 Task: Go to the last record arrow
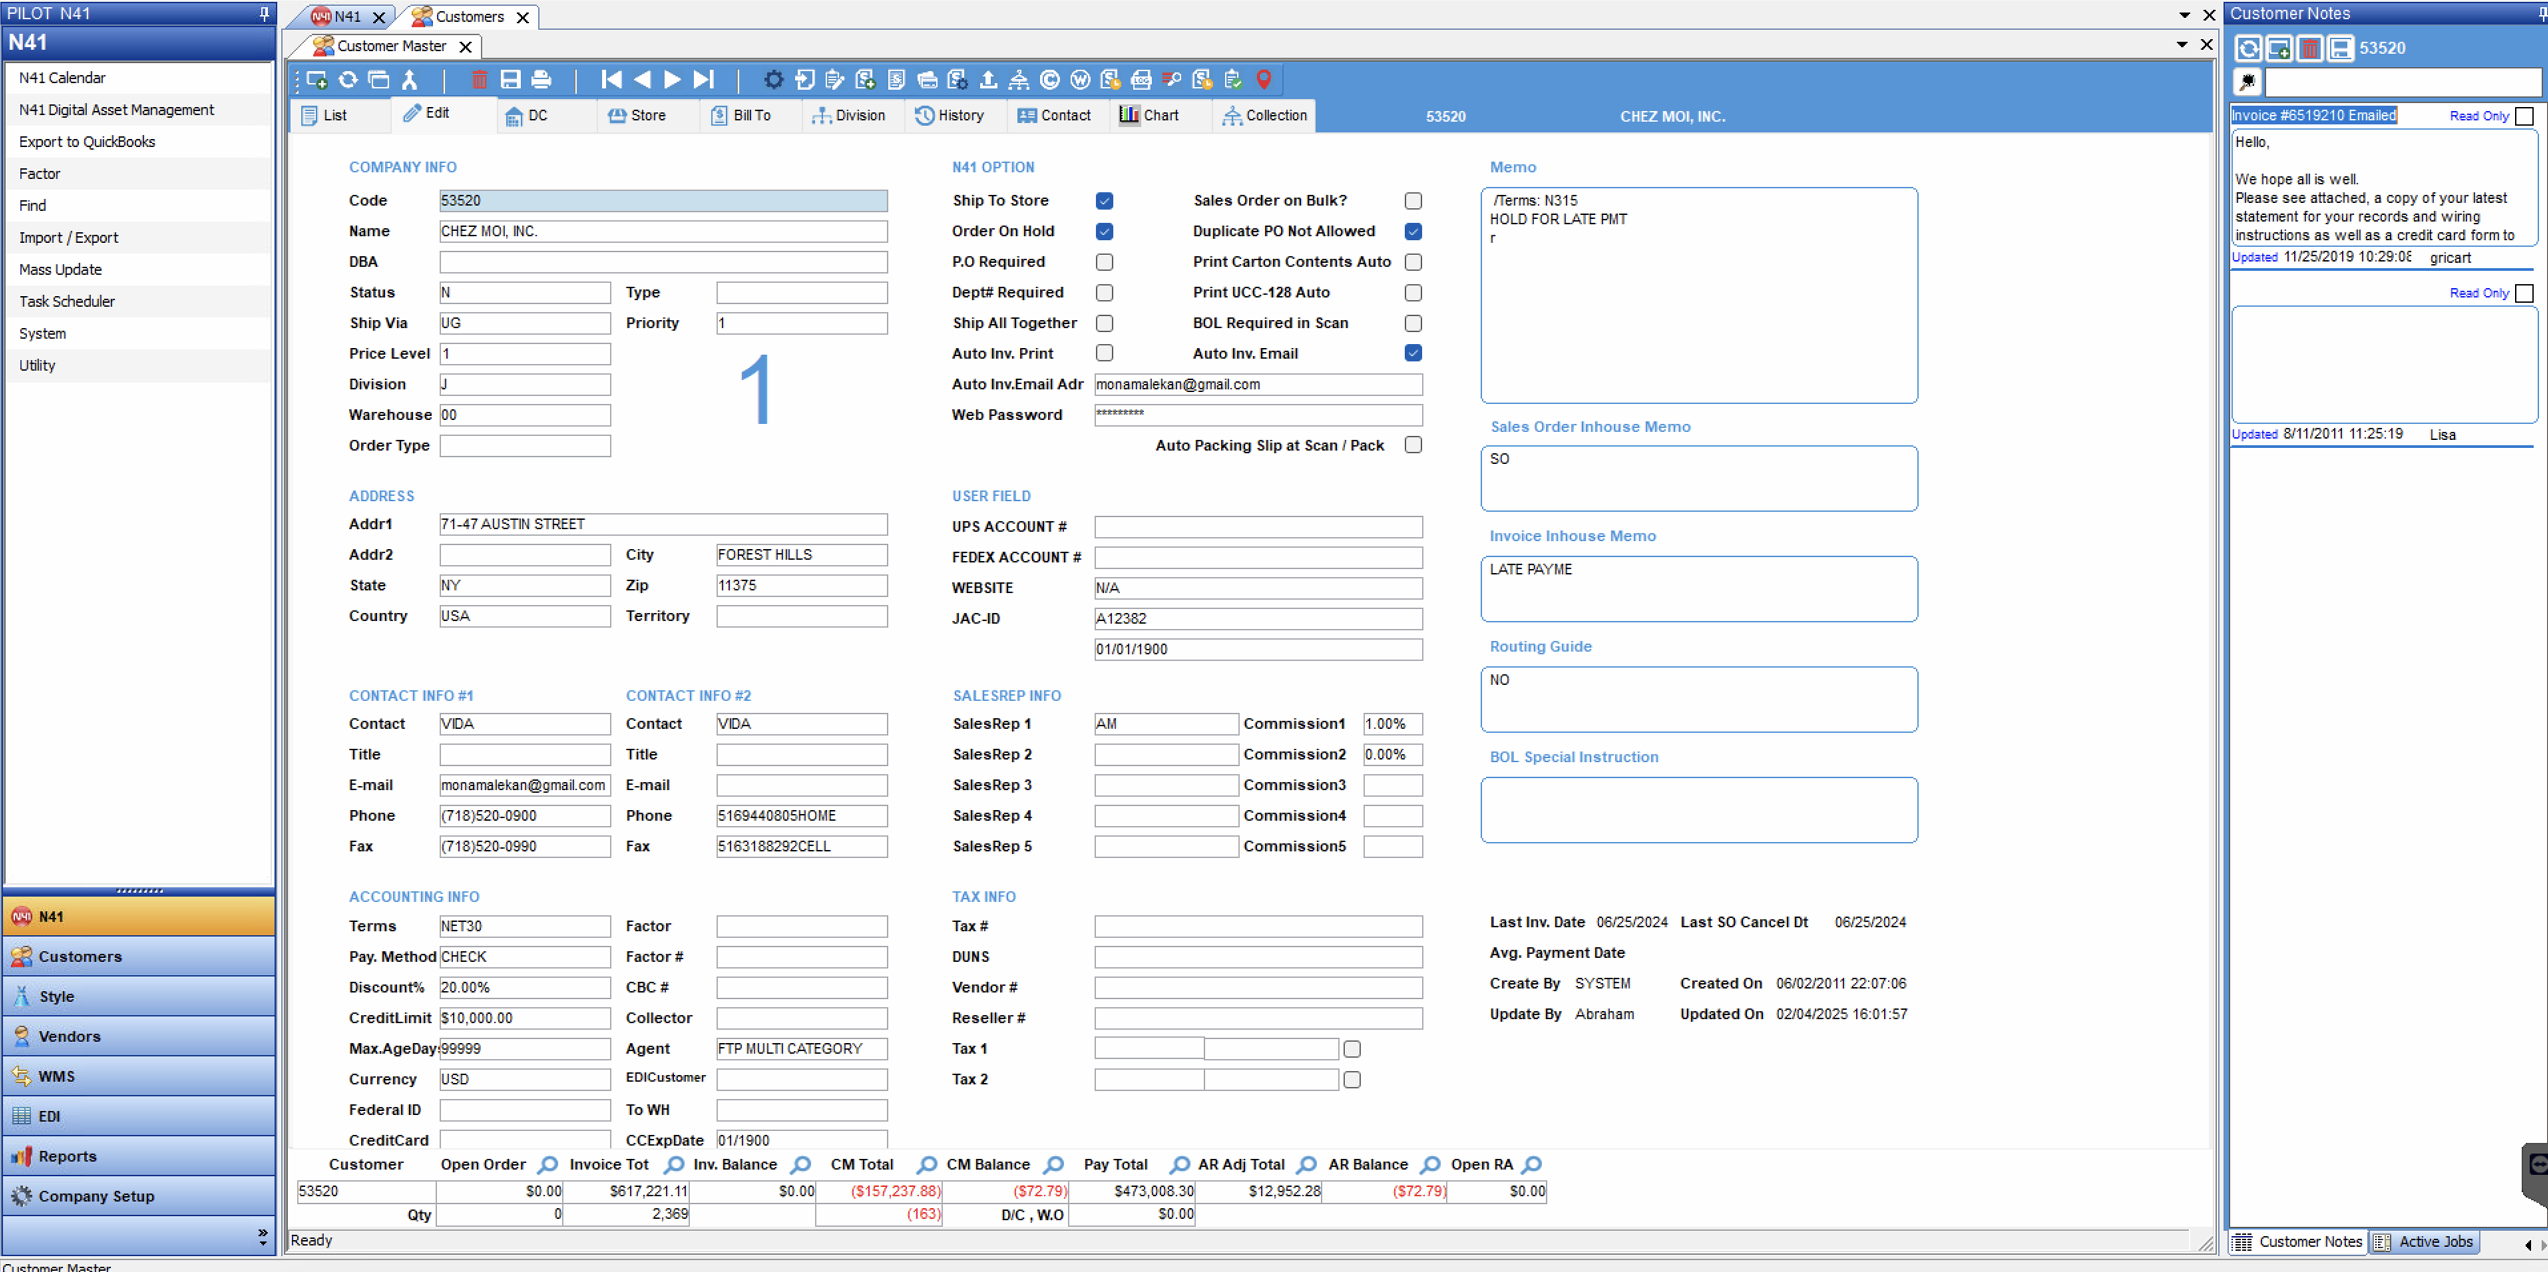coord(705,80)
